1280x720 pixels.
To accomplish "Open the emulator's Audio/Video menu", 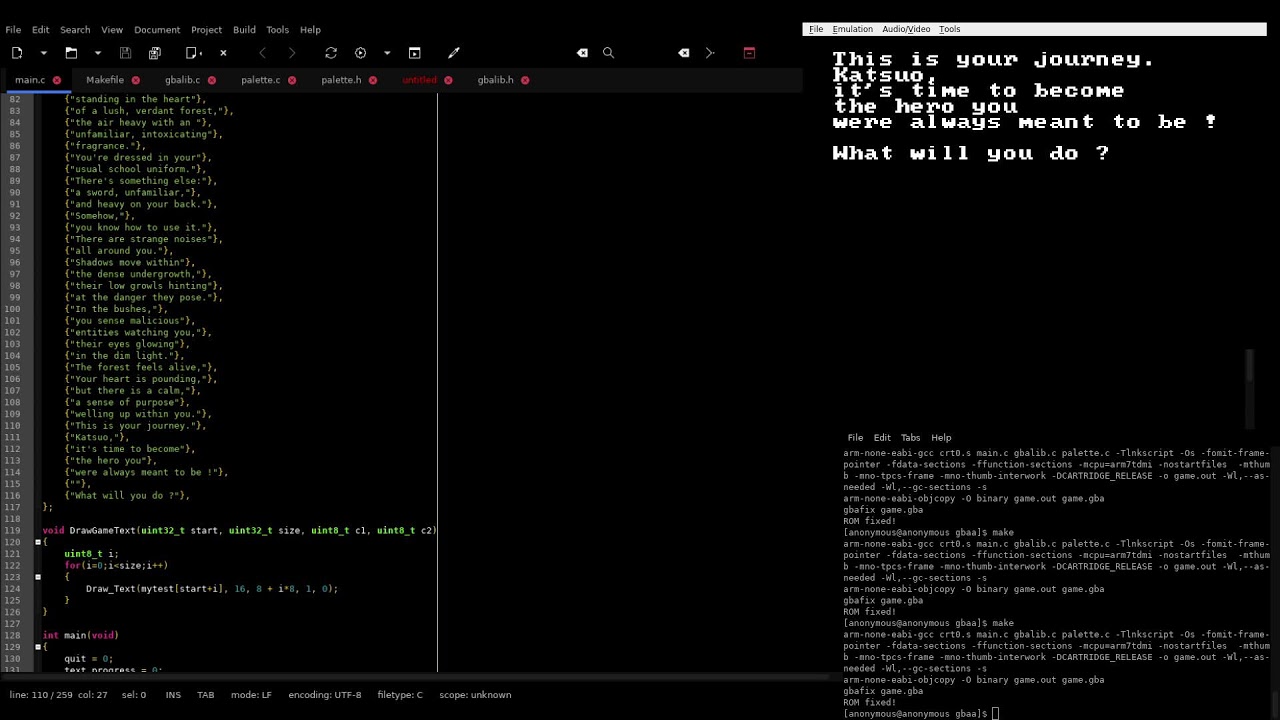I will [906, 29].
